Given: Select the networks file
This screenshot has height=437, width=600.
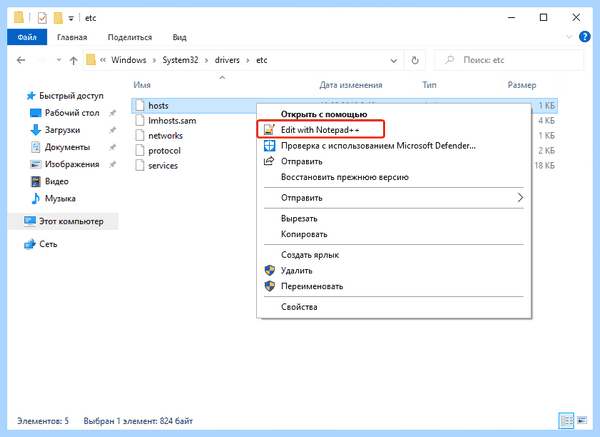Looking at the screenshot, I should pyautogui.click(x=165, y=135).
